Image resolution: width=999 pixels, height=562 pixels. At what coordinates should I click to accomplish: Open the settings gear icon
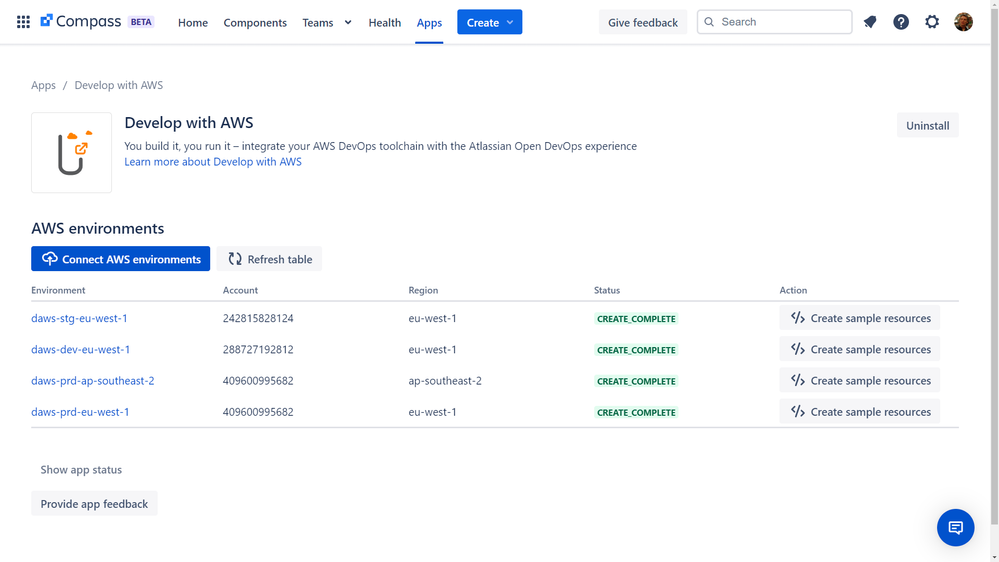(932, 22)
